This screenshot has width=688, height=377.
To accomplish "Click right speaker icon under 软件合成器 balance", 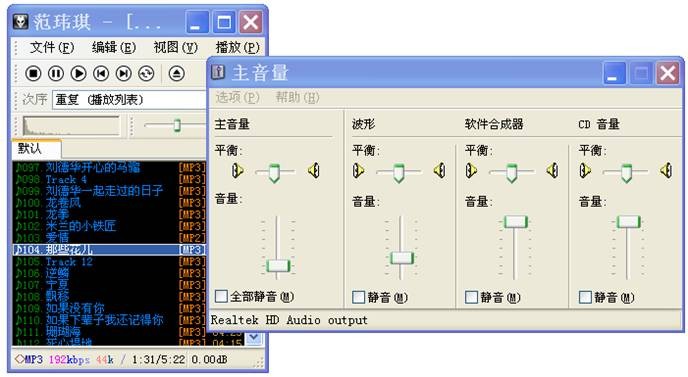I will click(x=552, y=170).
